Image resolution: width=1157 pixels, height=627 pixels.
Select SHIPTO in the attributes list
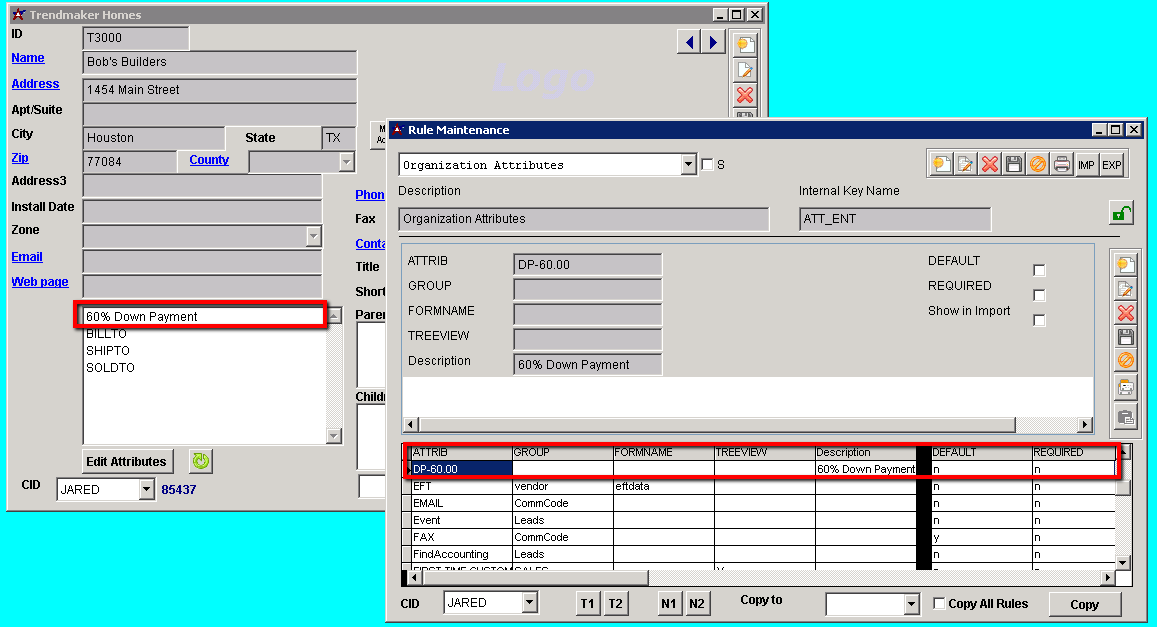(108, 351)
